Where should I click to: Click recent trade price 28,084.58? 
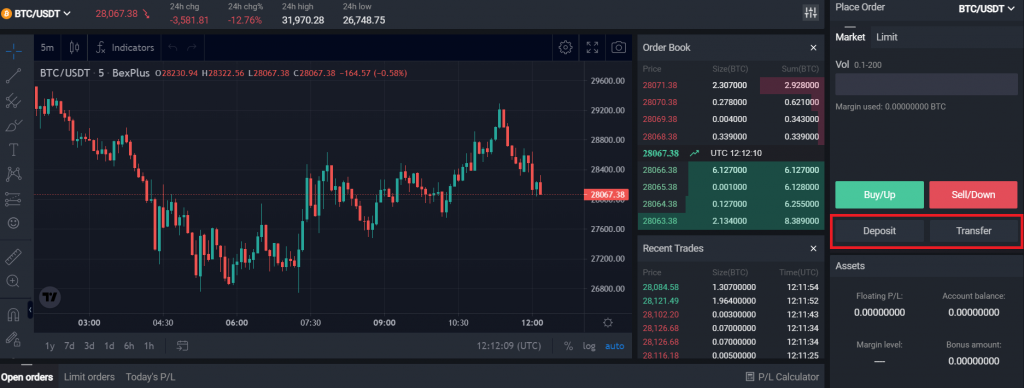click(660, 287)
